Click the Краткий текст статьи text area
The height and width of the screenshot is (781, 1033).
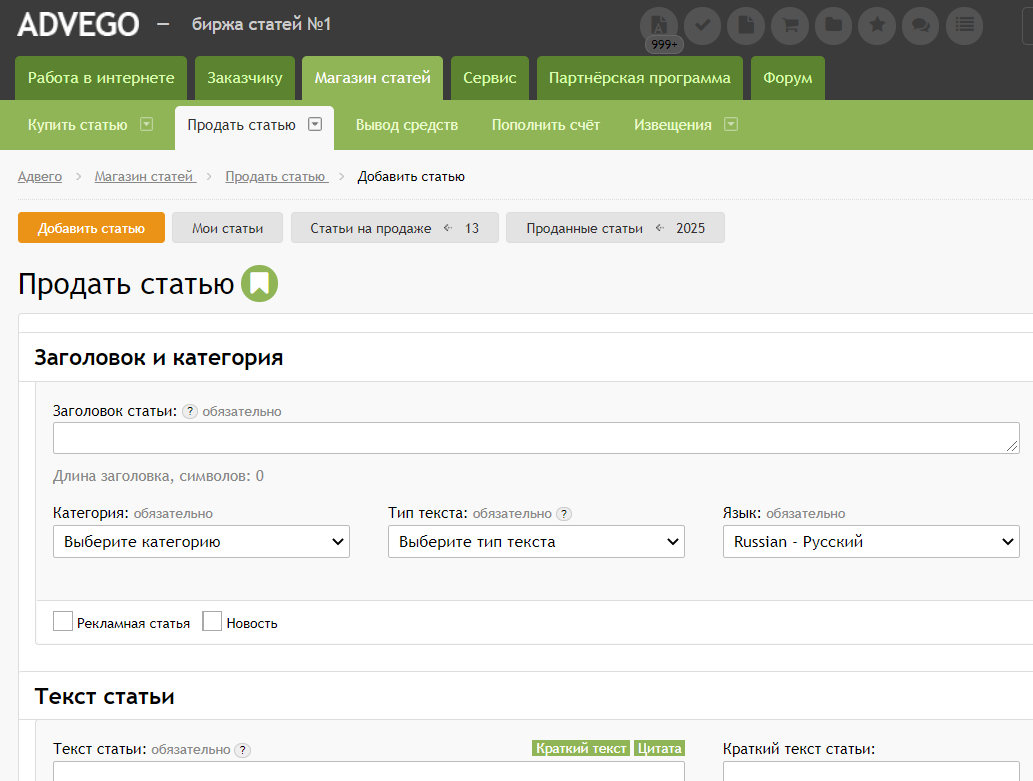pos(871,771)
